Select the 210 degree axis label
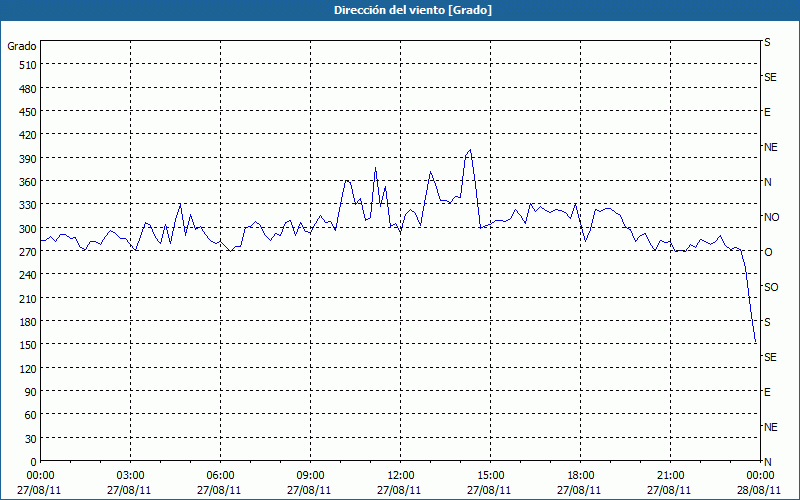Viewport: 800px width, 500px height. pyautogui.click(x=28, y=298)
